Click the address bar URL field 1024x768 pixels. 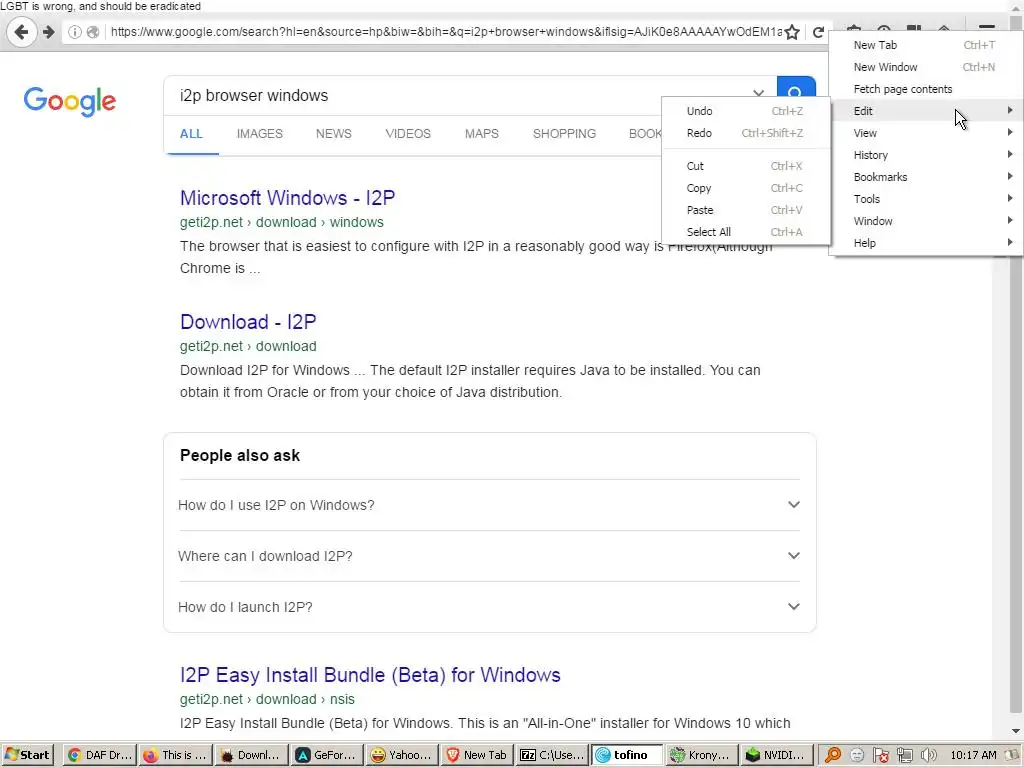[x=445, y=31]
